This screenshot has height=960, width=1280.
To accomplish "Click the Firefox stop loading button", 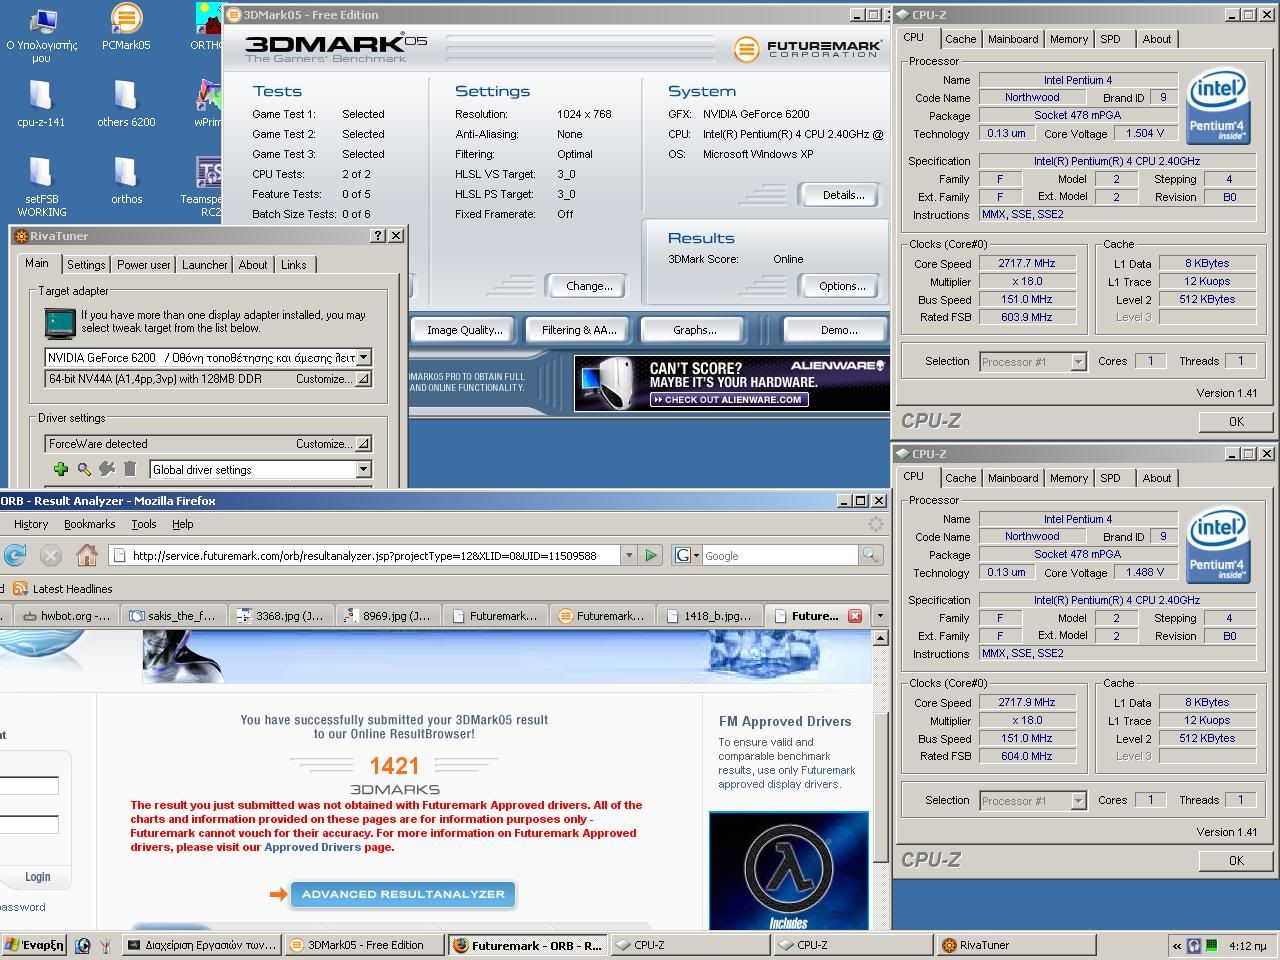I will pyautogui.click(x=51, y=555).
